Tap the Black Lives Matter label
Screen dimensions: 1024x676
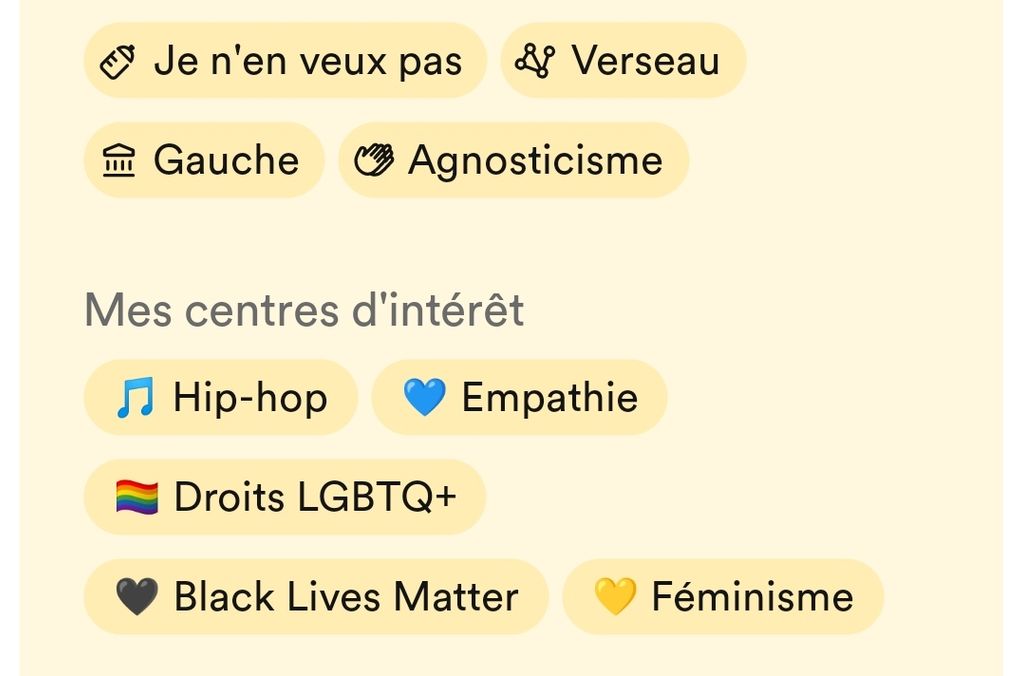tap(346, 597)
